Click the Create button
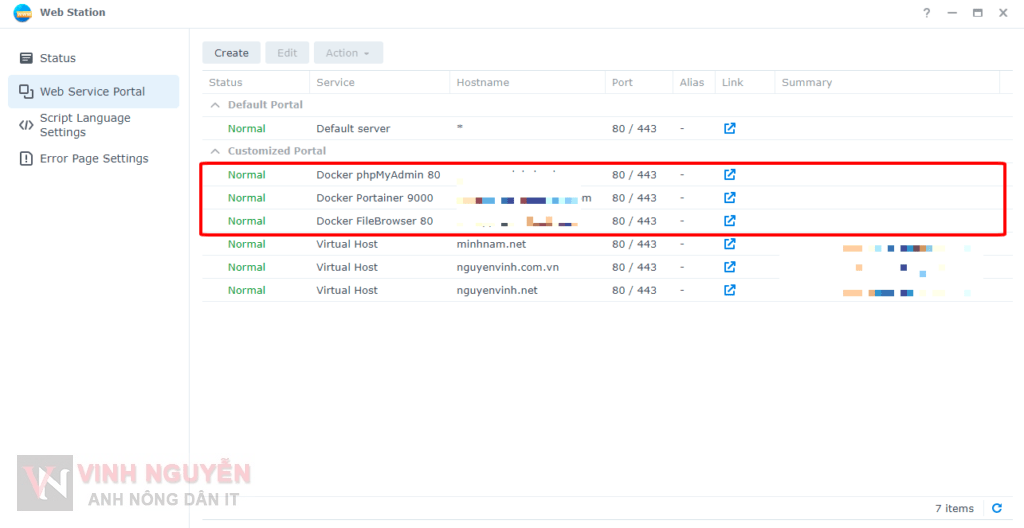The width and height of the screenshot is (1024, 528). coord(231,53)
